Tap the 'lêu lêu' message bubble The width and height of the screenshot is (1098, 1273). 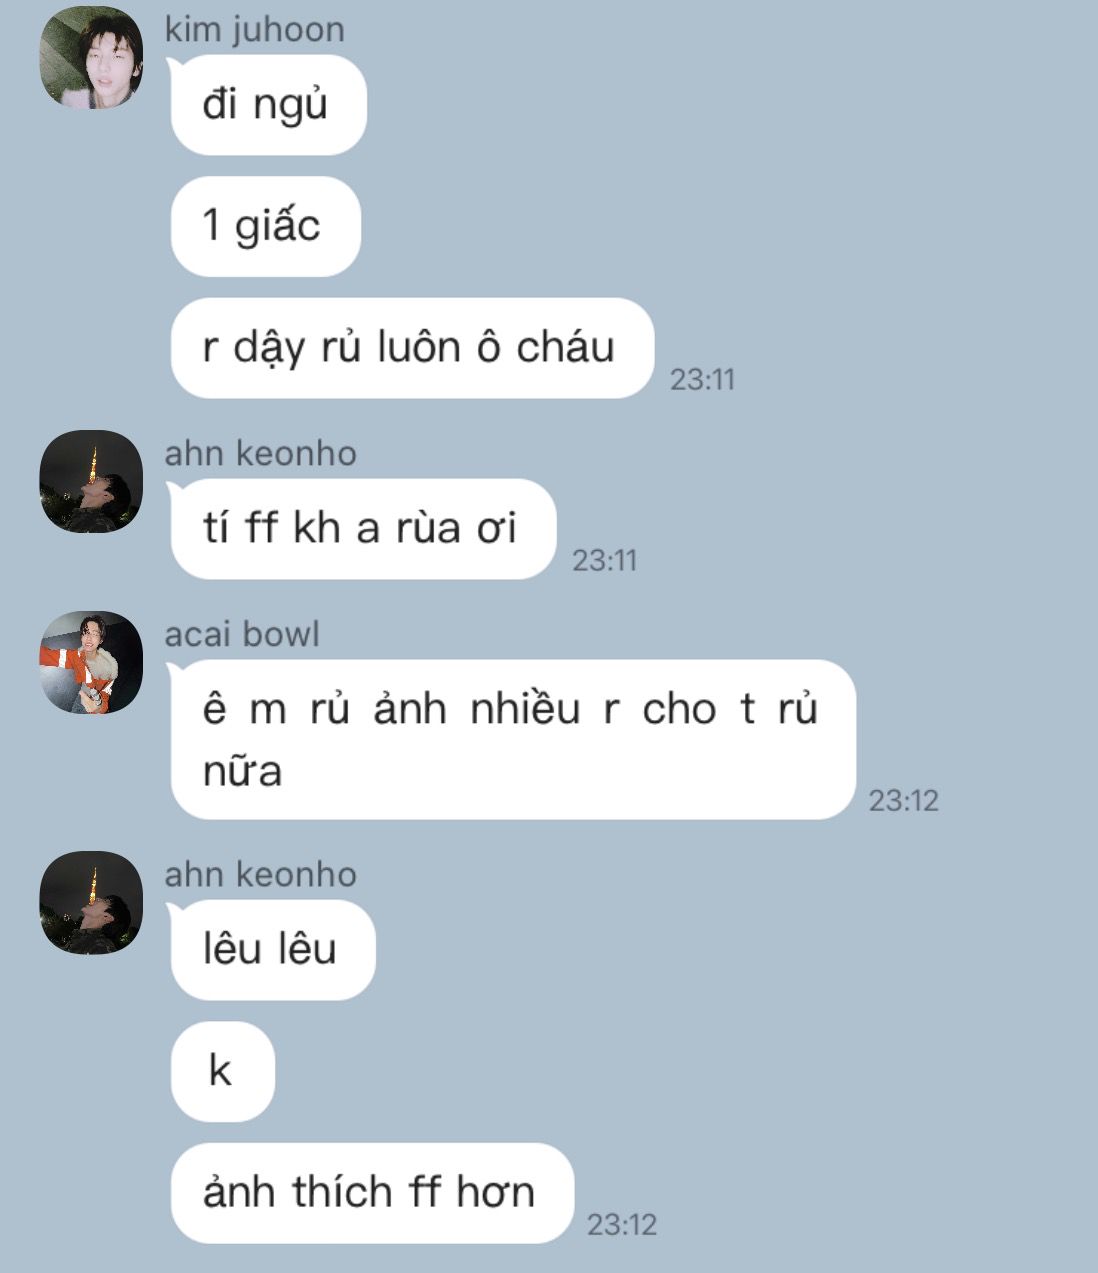pyautogui.click(x=272, y=950)
